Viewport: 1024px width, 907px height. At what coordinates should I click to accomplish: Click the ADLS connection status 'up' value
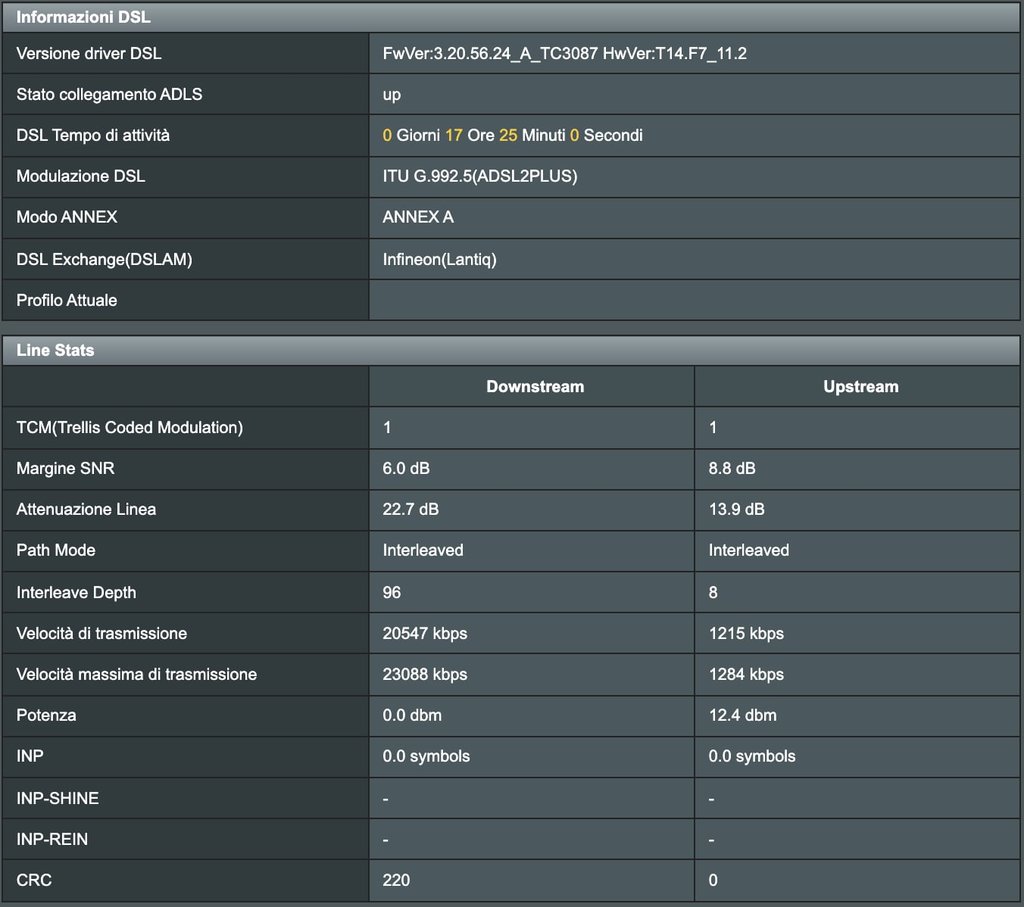point(392,94)
